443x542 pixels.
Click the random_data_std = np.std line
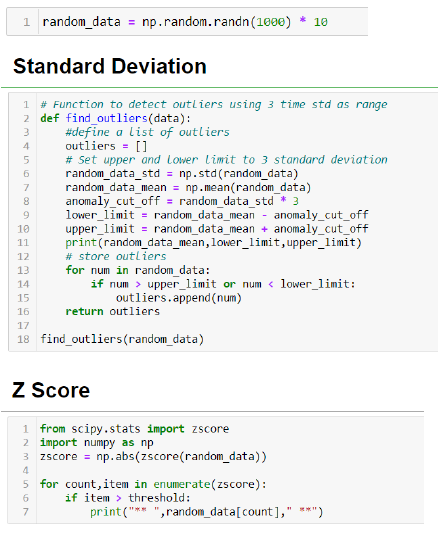tap(182, 174)
